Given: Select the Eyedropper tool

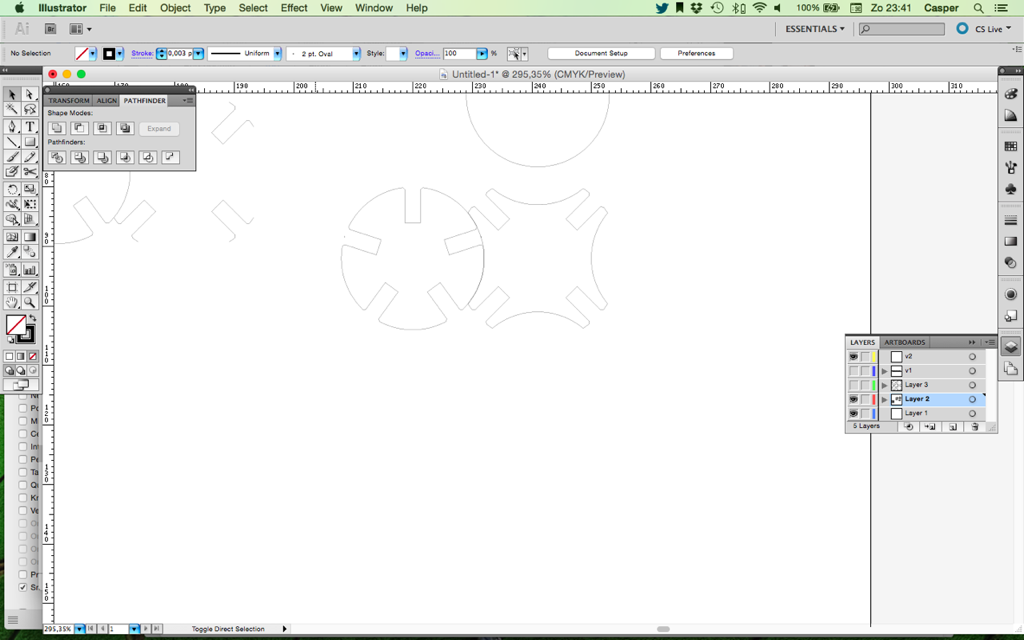Looking at the screenshot, I should point(12,253).
